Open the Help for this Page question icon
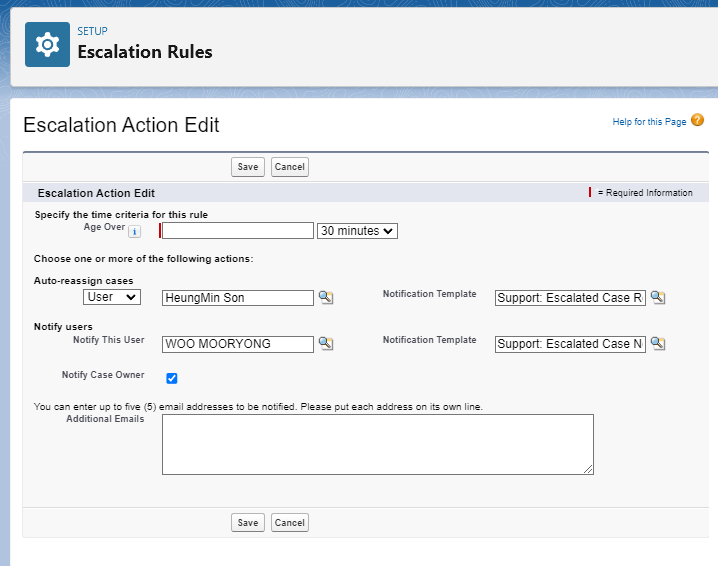Image resolution: width=718 pixels, height=566 pixels. pos(697,121)
